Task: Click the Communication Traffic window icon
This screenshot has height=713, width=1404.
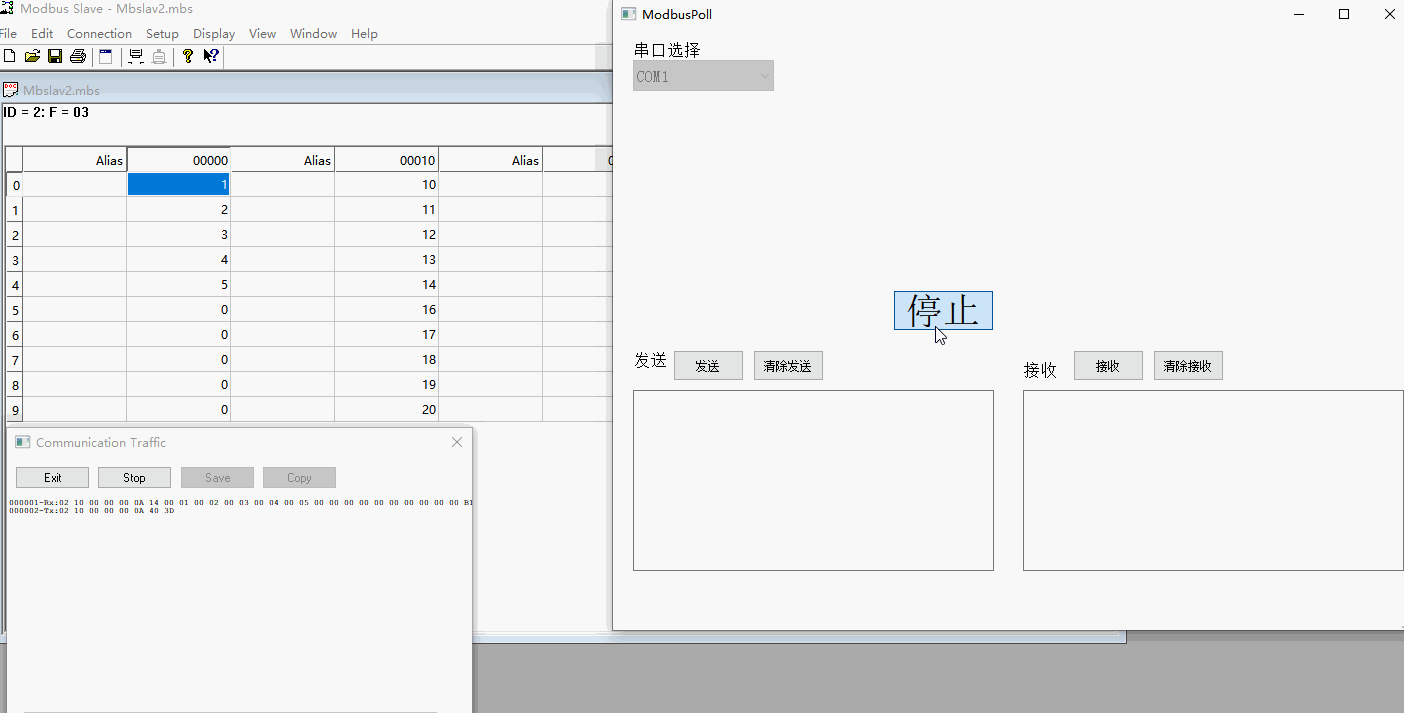Action: click(23, 442)
